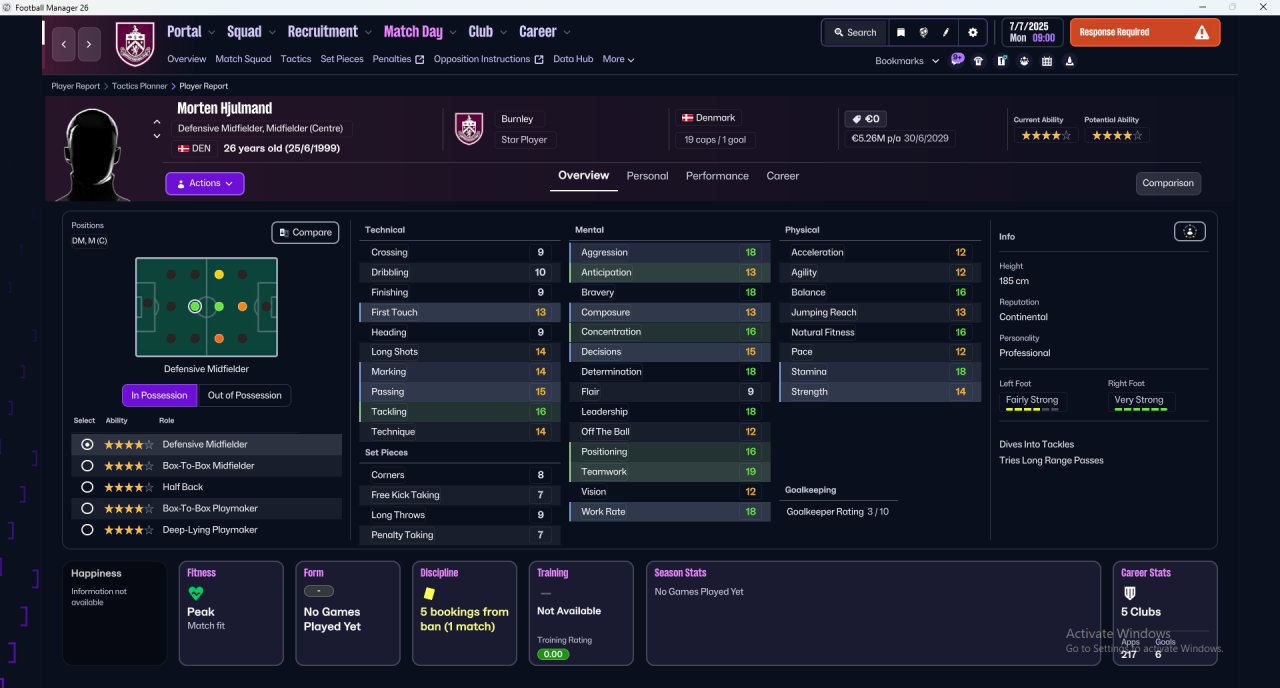The image size is (1280, 688).
Task: Click the Denmark flag beside caps info
Action: coord(687,118)
